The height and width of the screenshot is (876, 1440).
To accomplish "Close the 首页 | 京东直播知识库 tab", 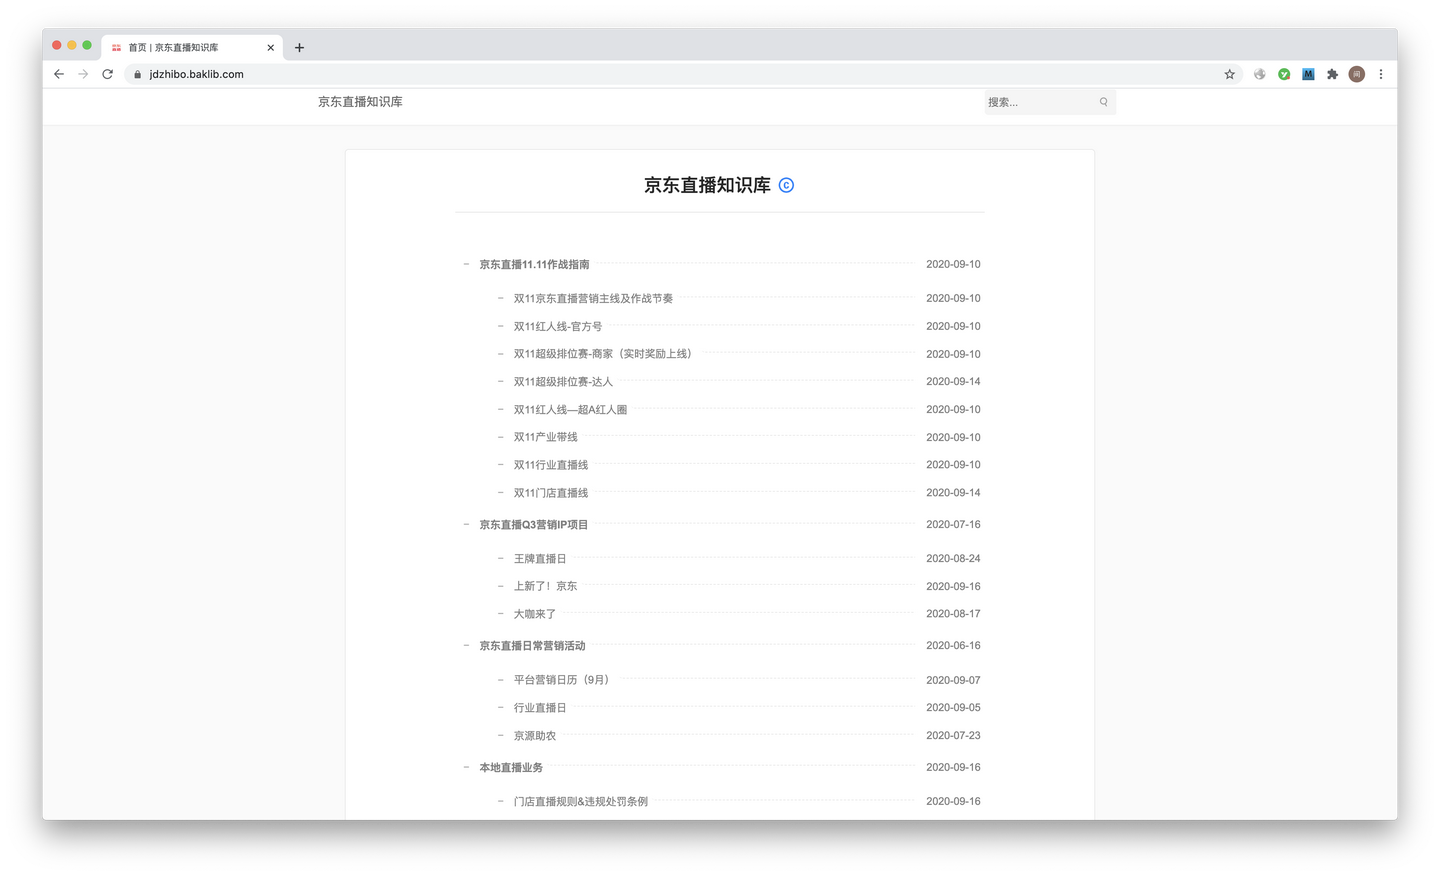I will tap(270, 47).
